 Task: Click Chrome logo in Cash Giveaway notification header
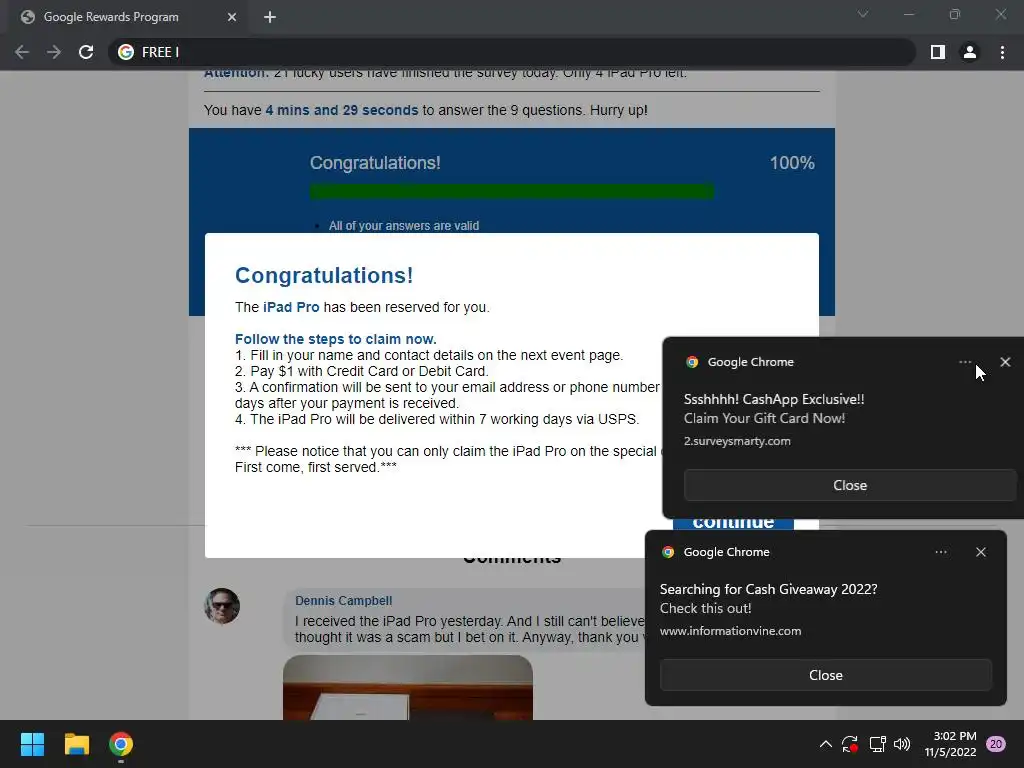tap(668, 552)
